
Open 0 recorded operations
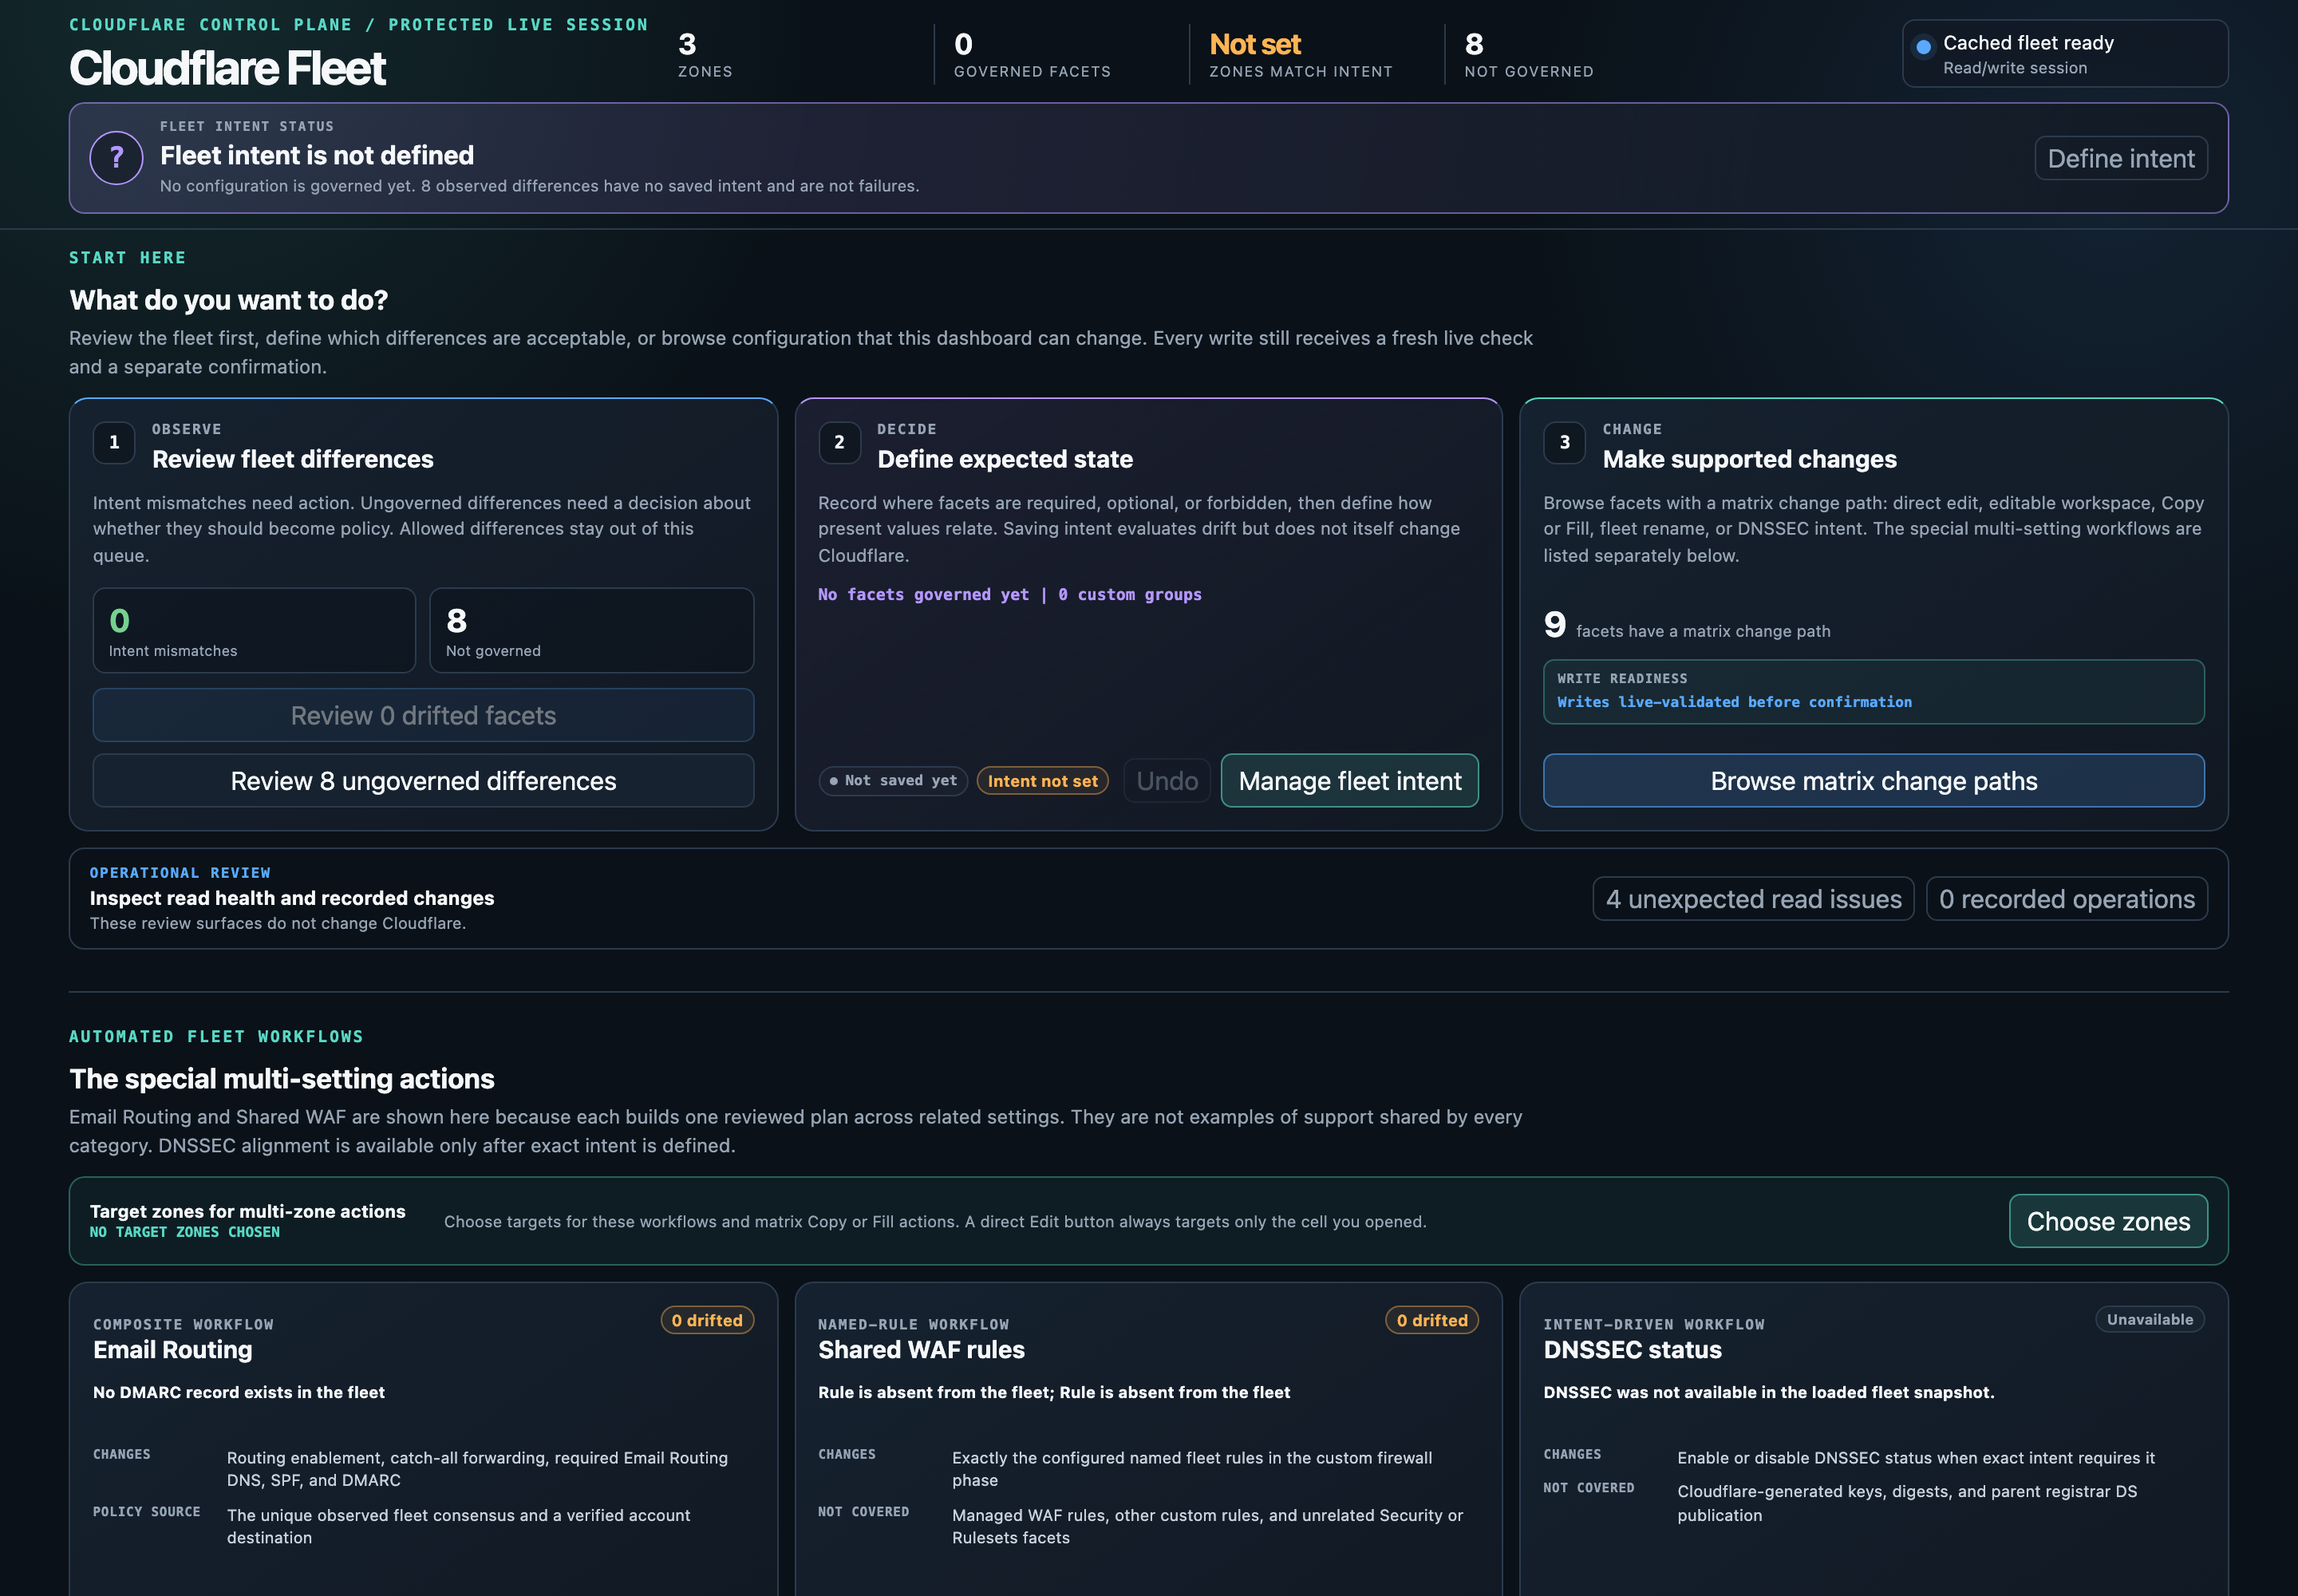pos(2066,899)
